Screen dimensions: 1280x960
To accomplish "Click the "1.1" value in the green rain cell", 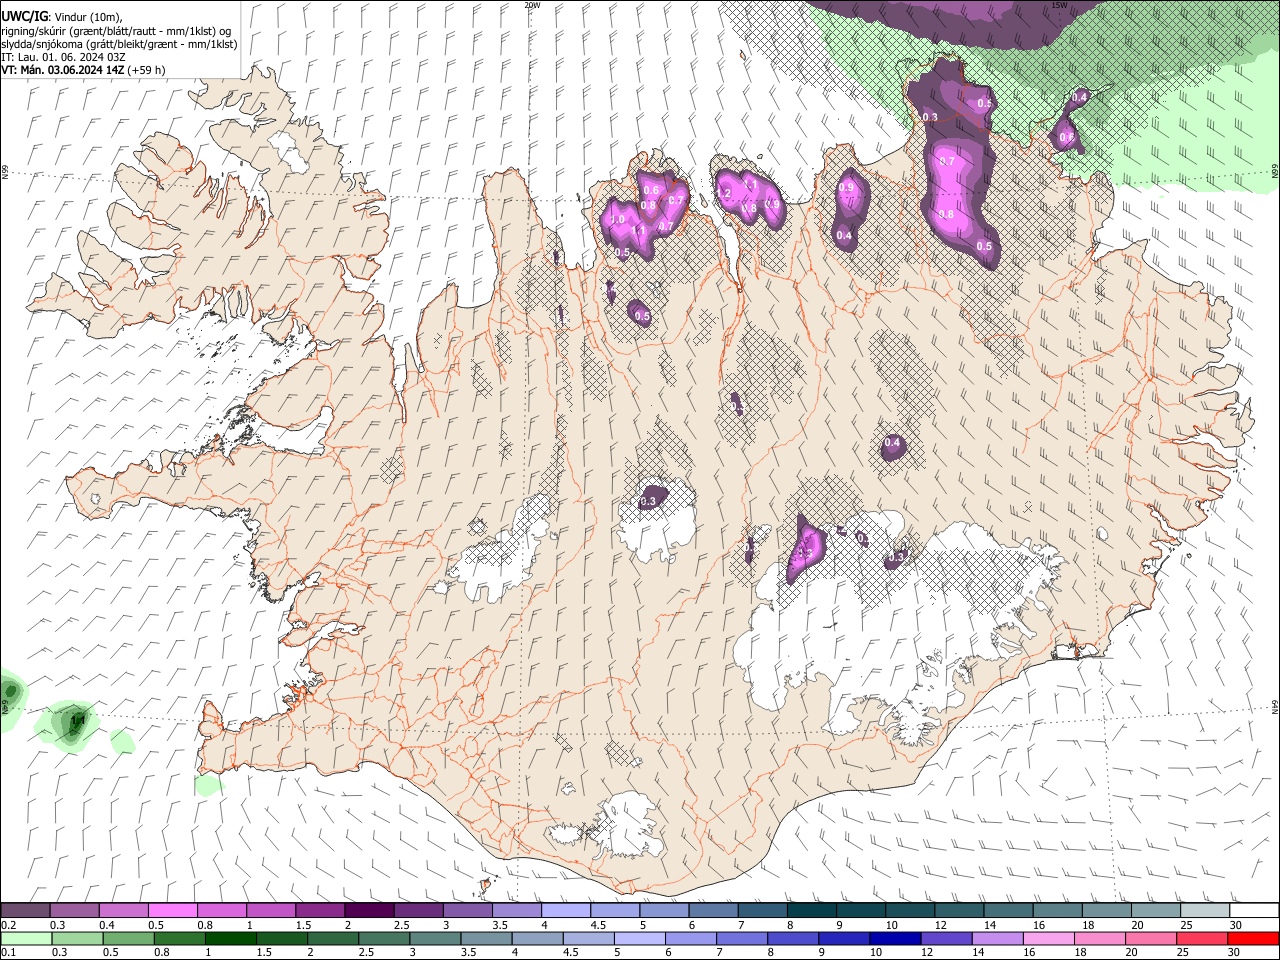I will tap(78, 719).
